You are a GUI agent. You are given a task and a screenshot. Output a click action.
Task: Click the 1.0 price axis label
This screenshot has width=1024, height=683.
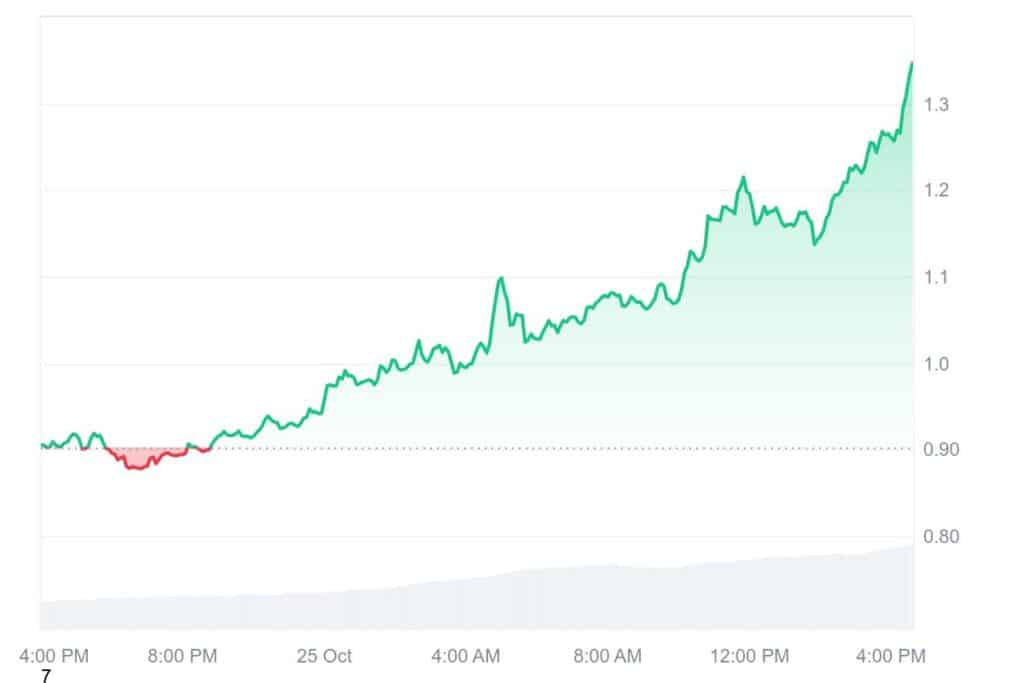pyautogui.click(x=937, y=364)
